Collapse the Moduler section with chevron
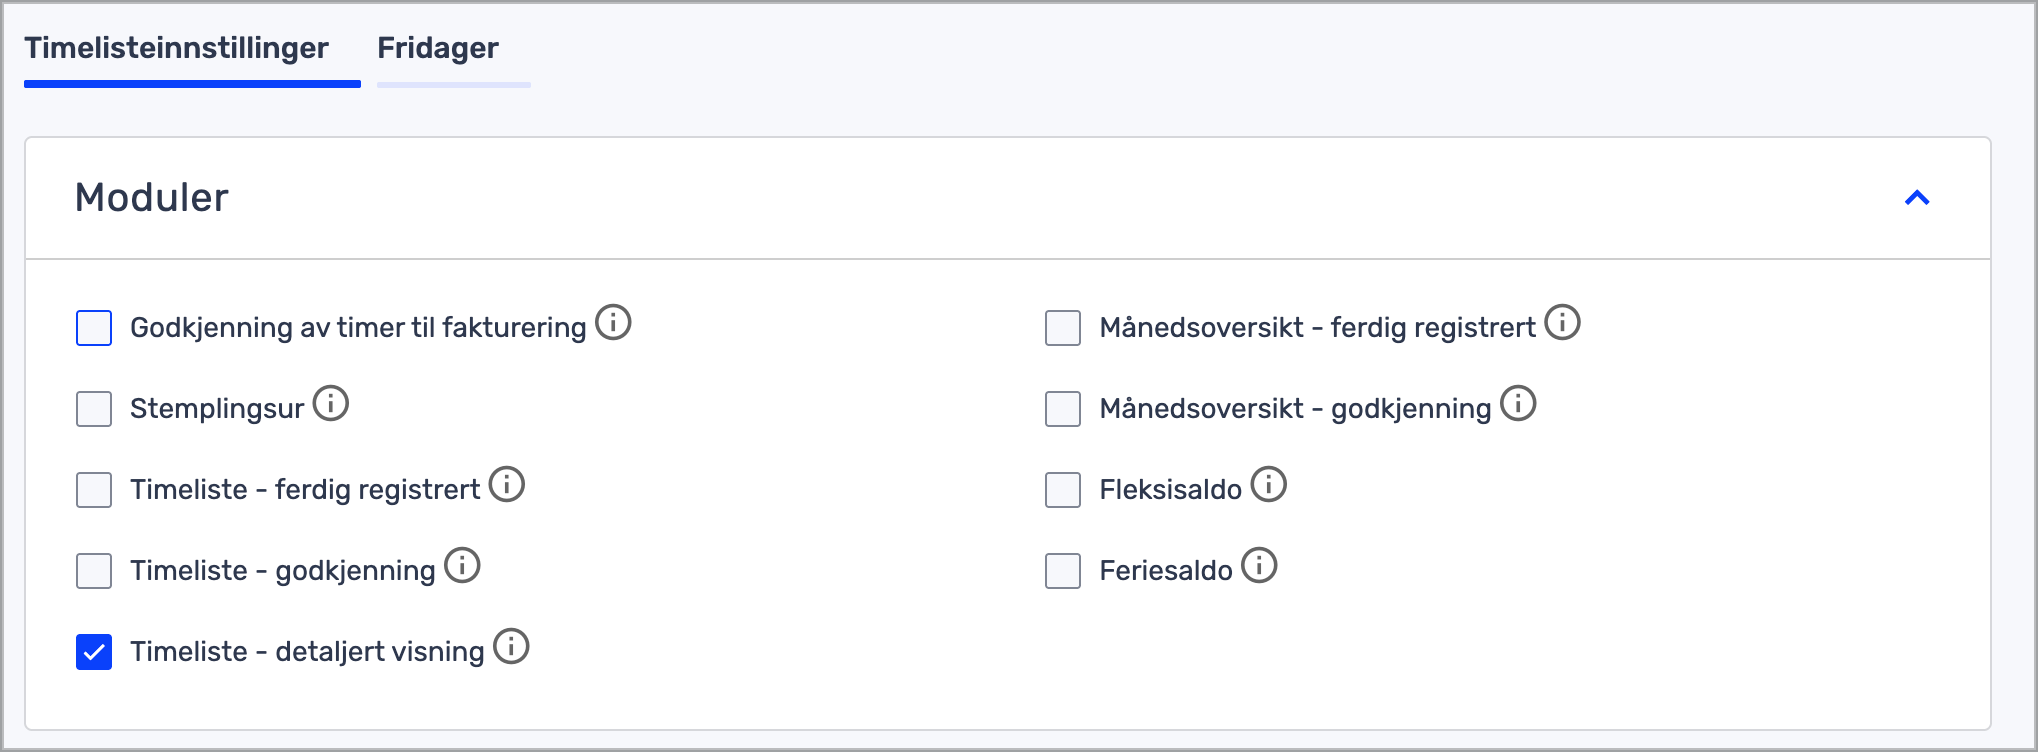Screen dimensions: 2038x752 pyautogui.click(x=1917, y=198)
